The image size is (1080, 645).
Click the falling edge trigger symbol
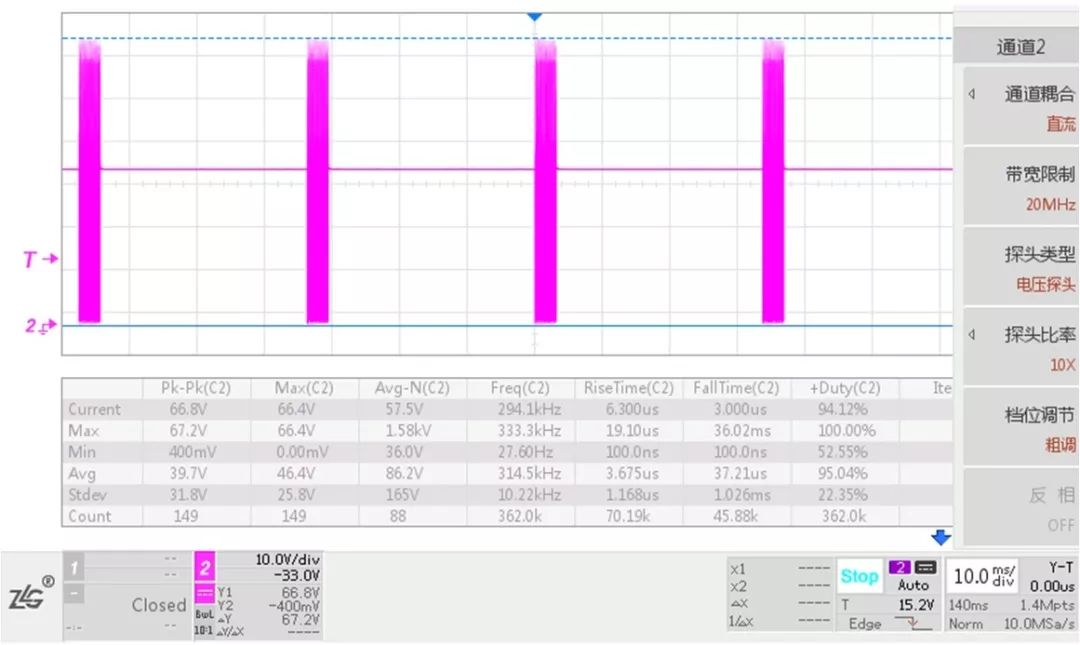[x=909, y=624]
